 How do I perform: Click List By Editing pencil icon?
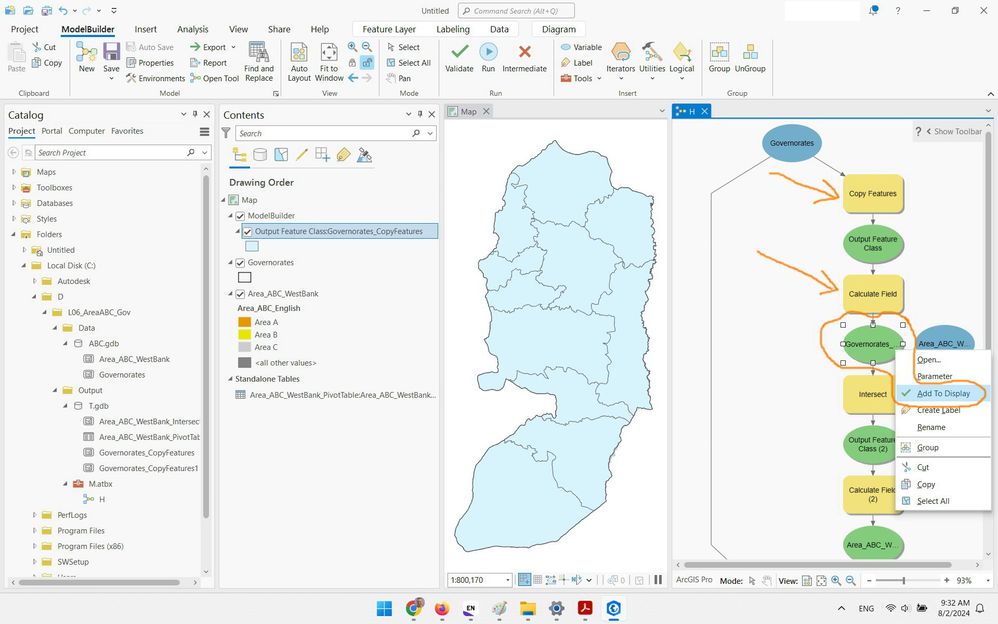(x=302, y=155)
